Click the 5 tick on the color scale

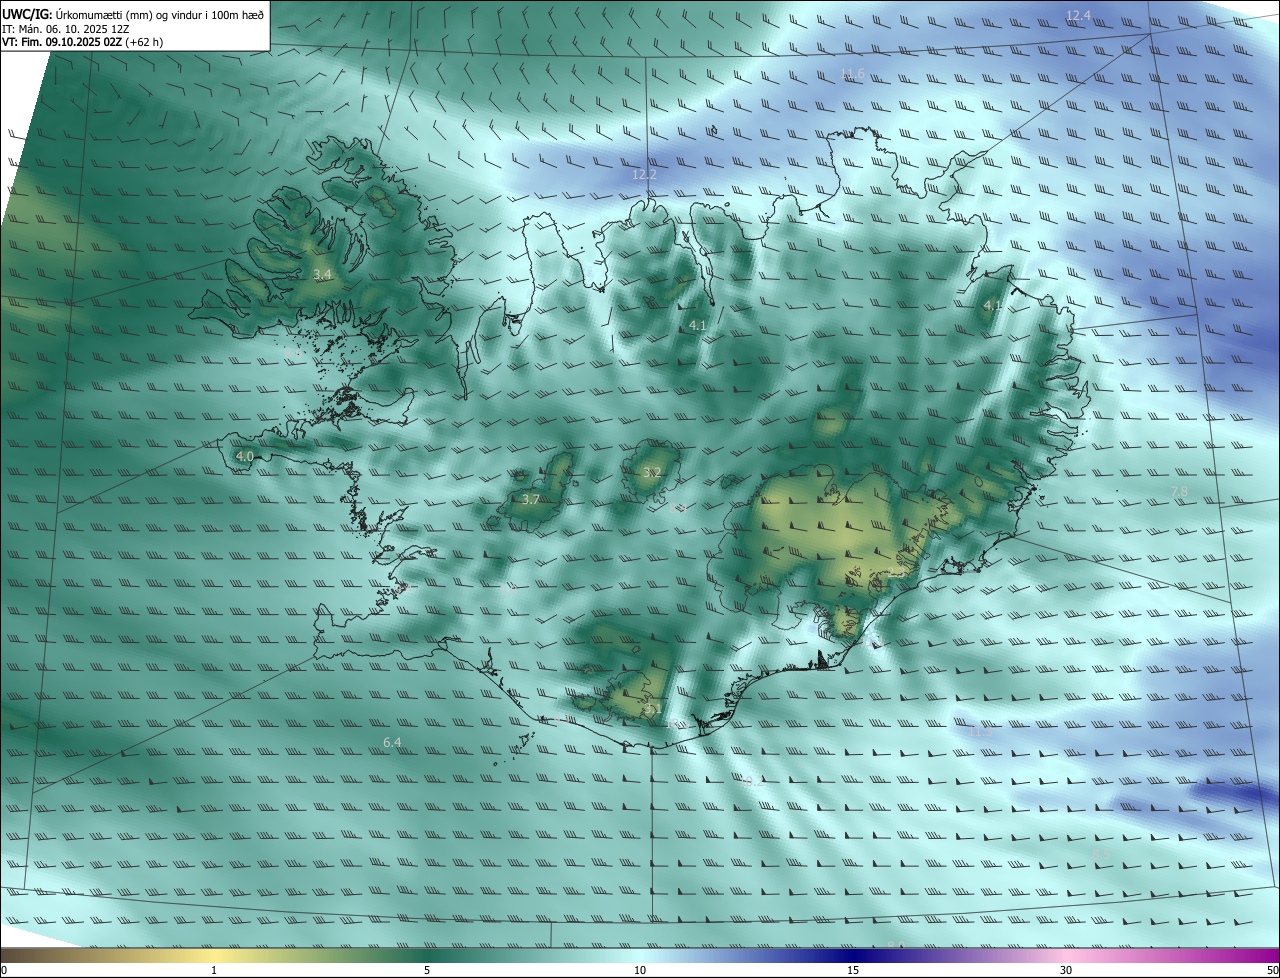point(427,970)
